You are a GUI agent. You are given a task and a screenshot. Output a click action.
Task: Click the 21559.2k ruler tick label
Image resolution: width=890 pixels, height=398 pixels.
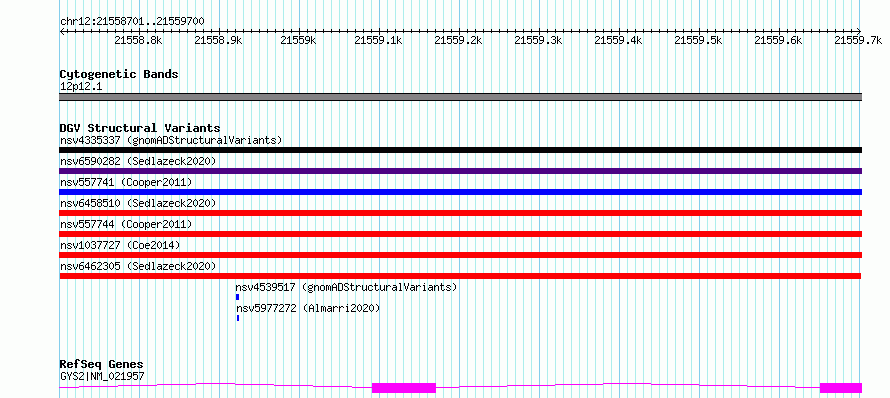pyautogui.click(x=459, y=40)
